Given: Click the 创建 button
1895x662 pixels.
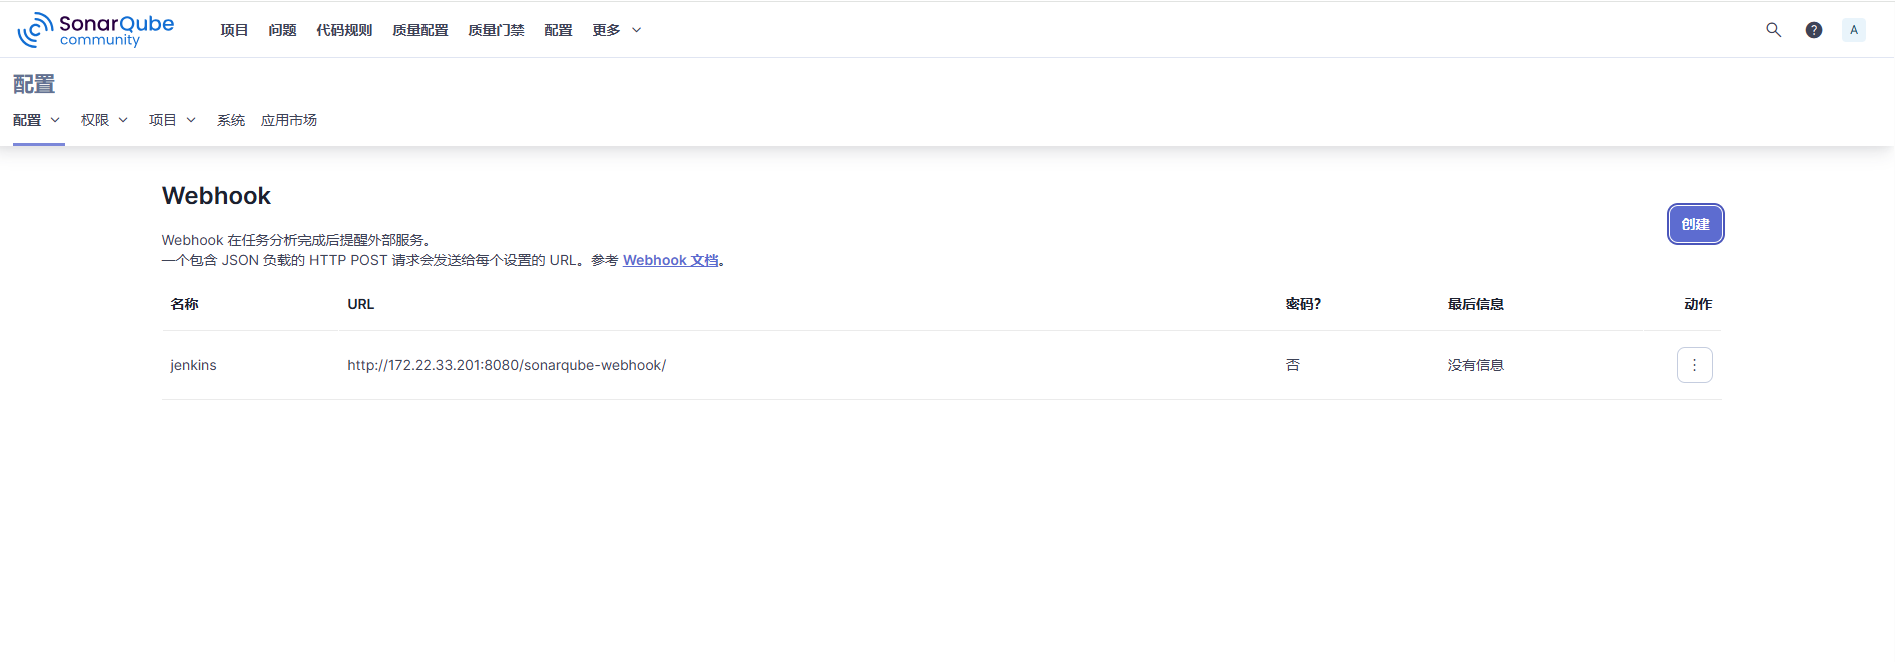Looking at the screenshot, I should 1695,224.
